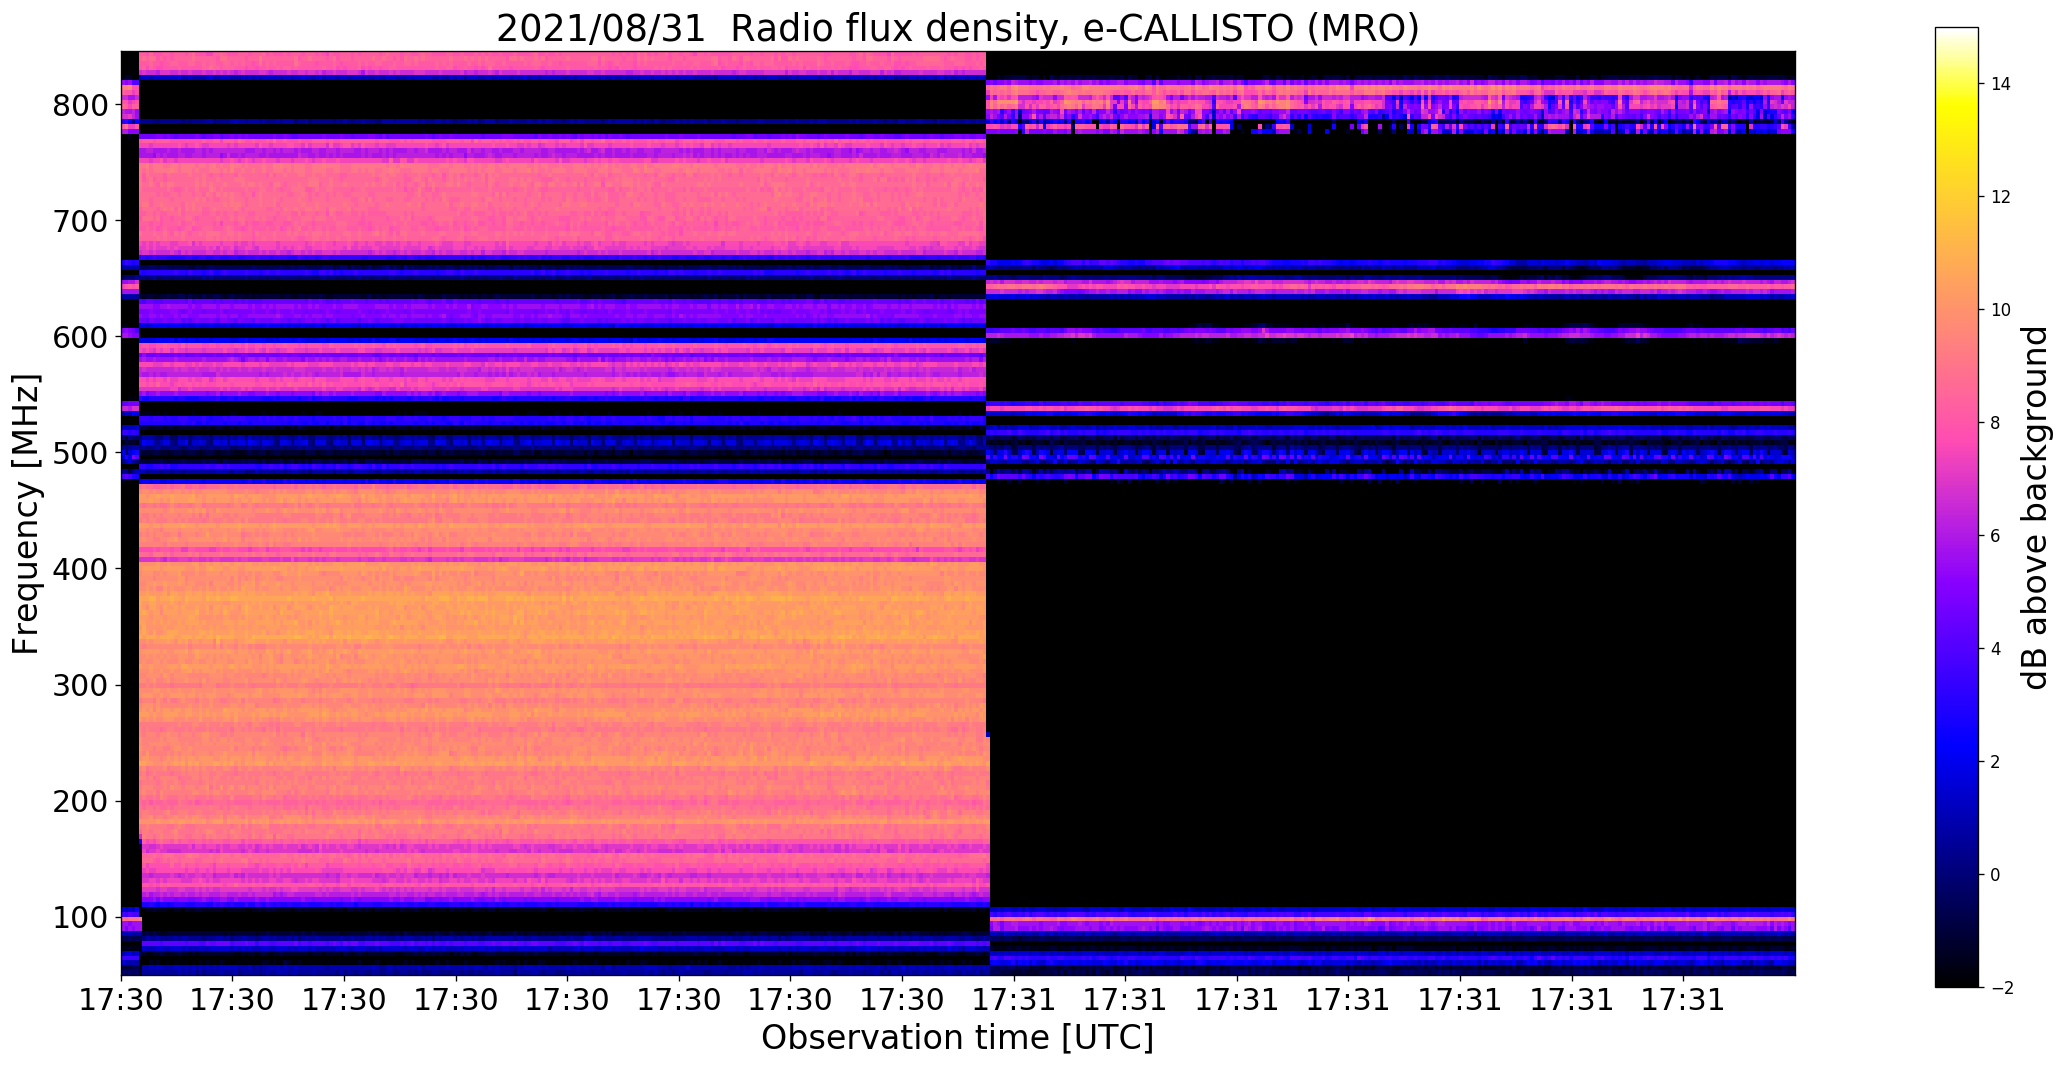Click the 8 value on the colorbar scale
Image resolution: width=2066 pixels, height=1067 pixels.
pyautogui.click(x=1996, y=423)
